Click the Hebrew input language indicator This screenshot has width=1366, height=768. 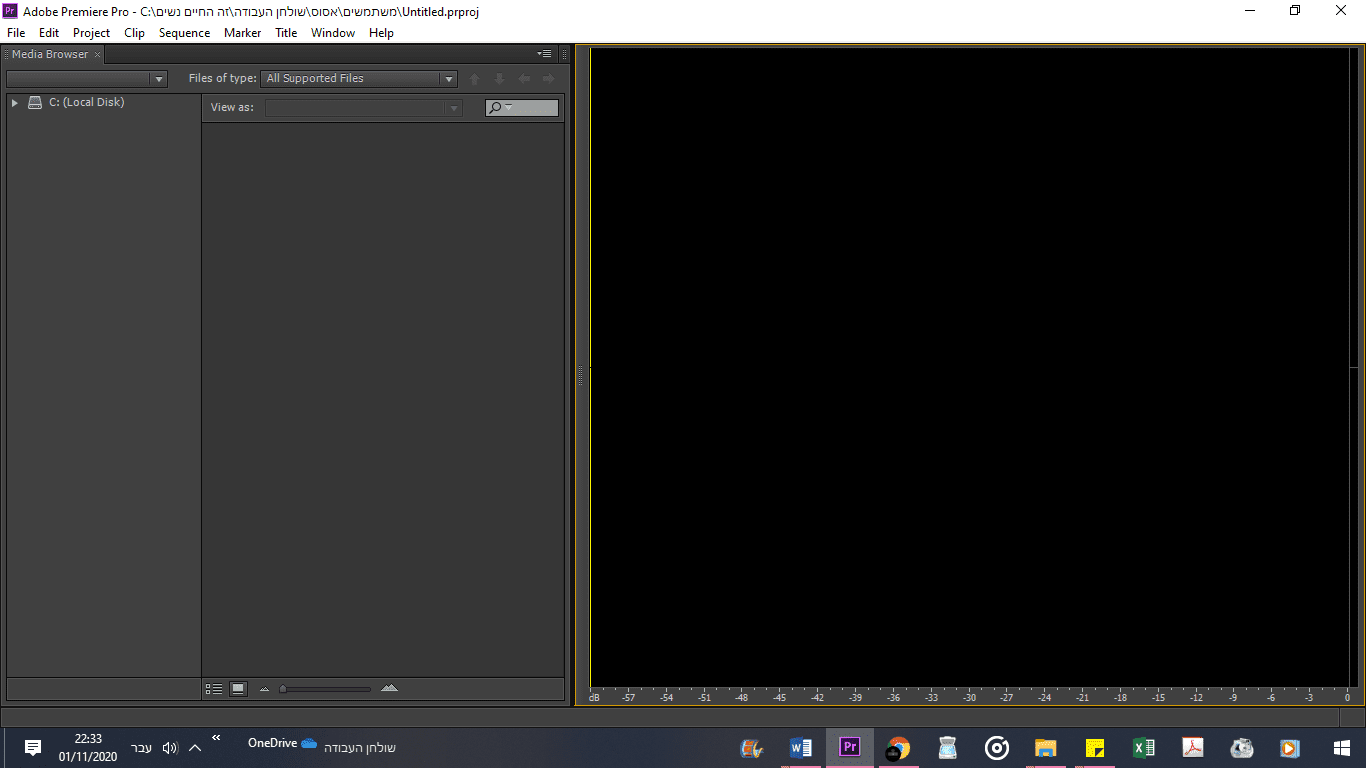pos(142,748)
